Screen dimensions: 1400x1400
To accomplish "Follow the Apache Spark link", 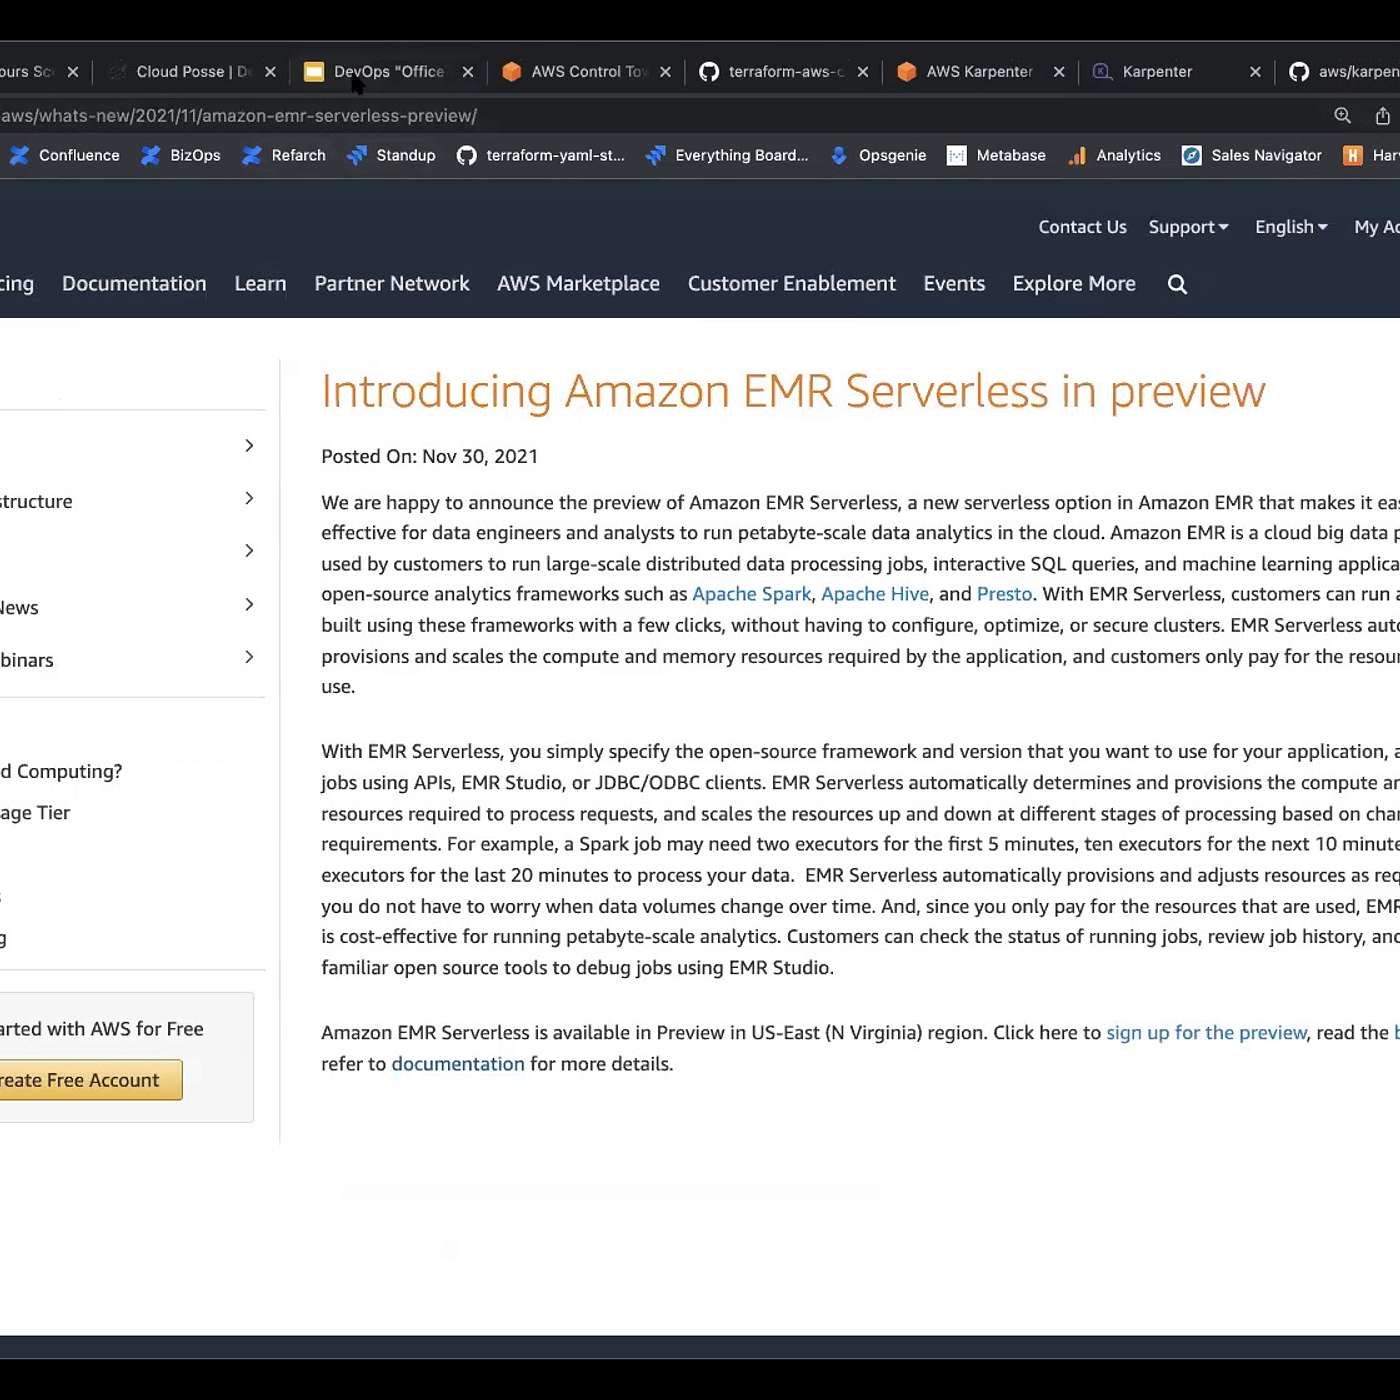I will pos(751,594).
